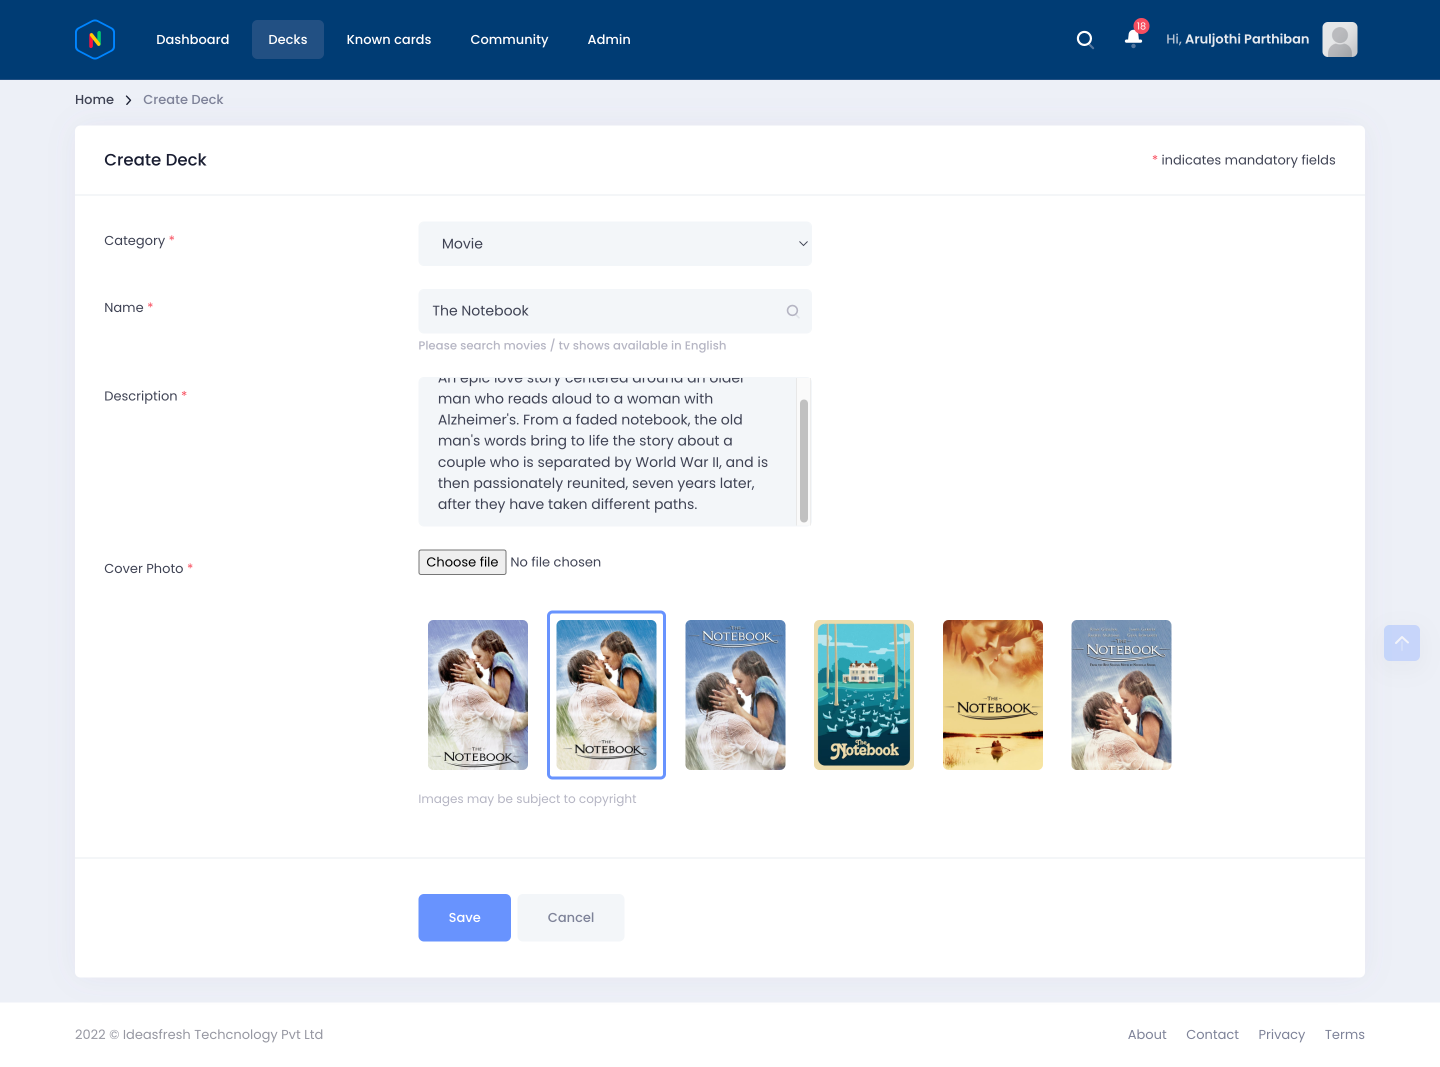Click the Create Deck breadcrumb text
Screen dimensions: 1440x1067
(x=183, y=100)
